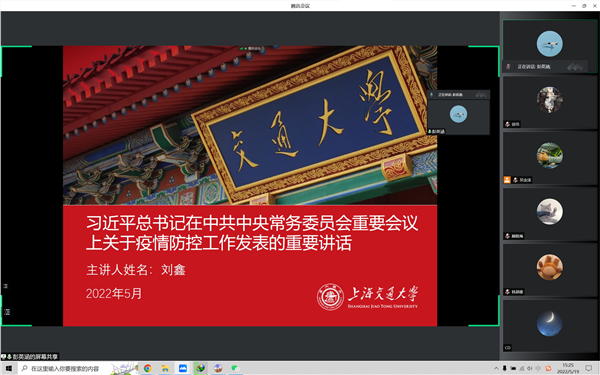
Task: Click the presenter name 刘鑫 on slide
Action: [173, 270]
